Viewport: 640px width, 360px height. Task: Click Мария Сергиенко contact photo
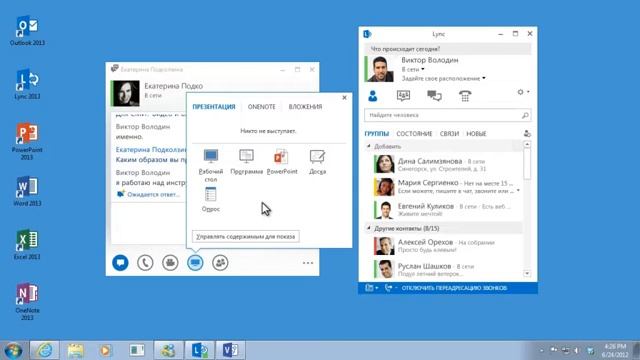(384, 187)
